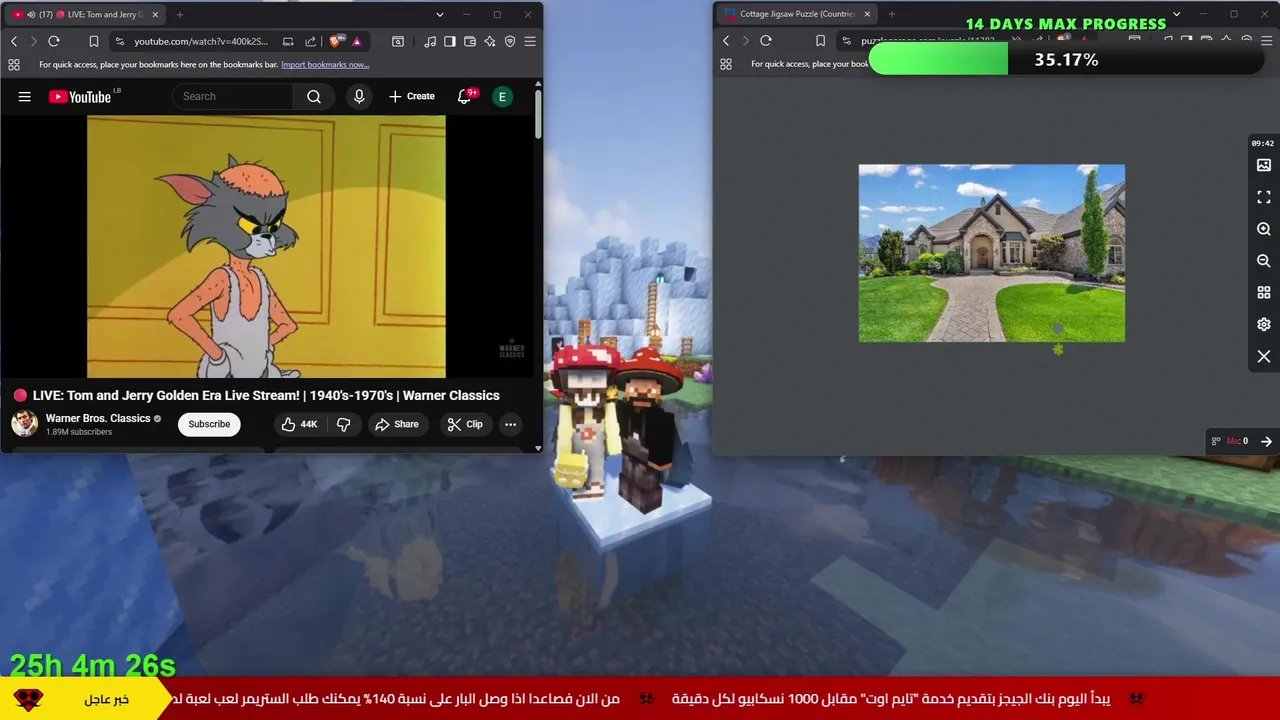Click the YouTube magnifier search button

tap(314, 96)
